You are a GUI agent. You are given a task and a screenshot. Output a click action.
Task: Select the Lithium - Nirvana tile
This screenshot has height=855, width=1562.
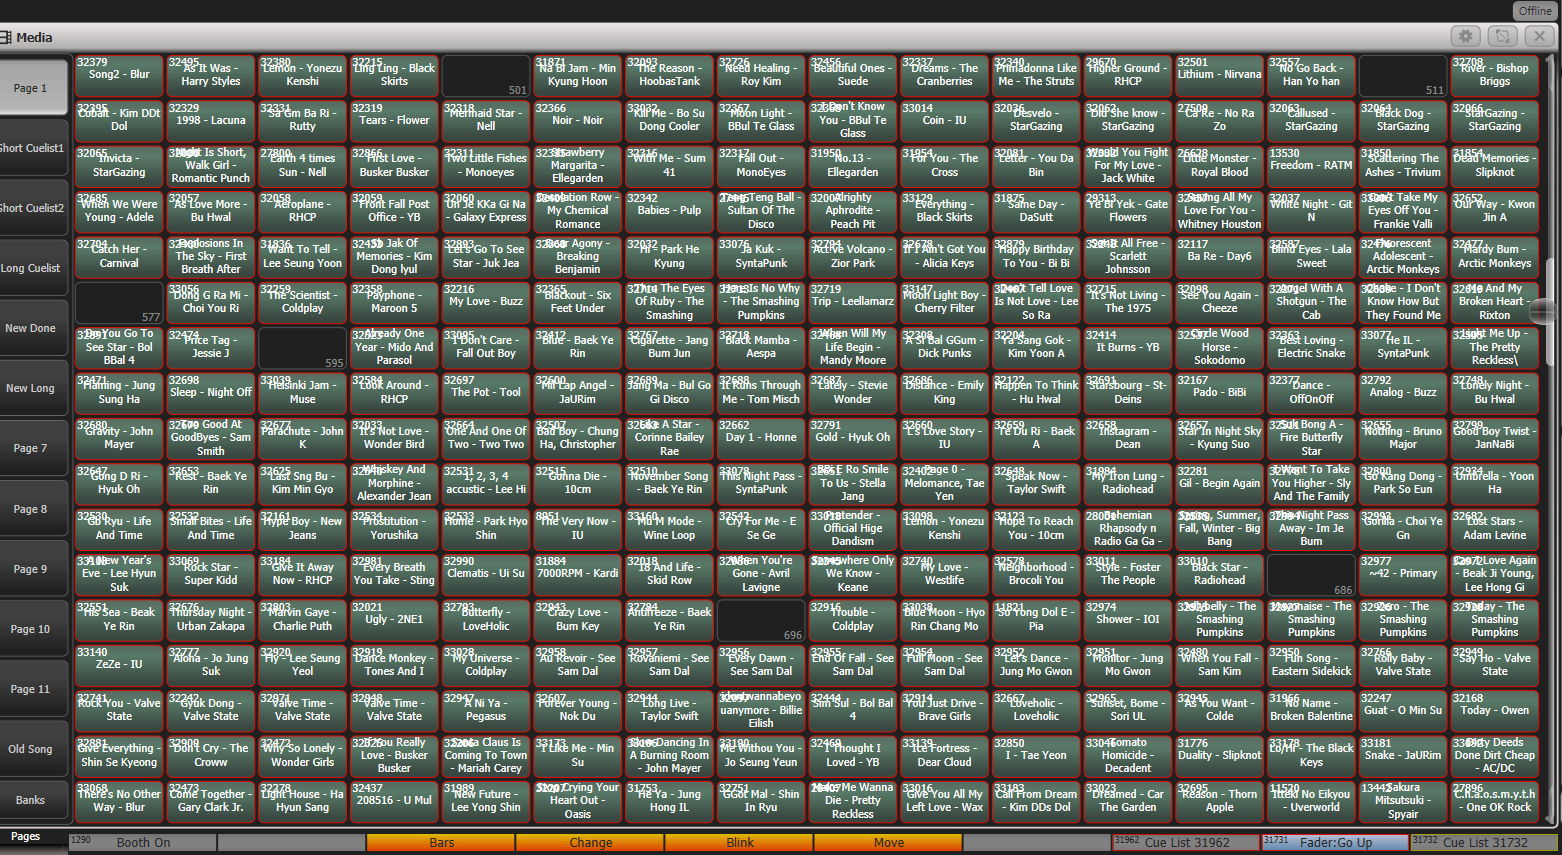click(1219, 76)
